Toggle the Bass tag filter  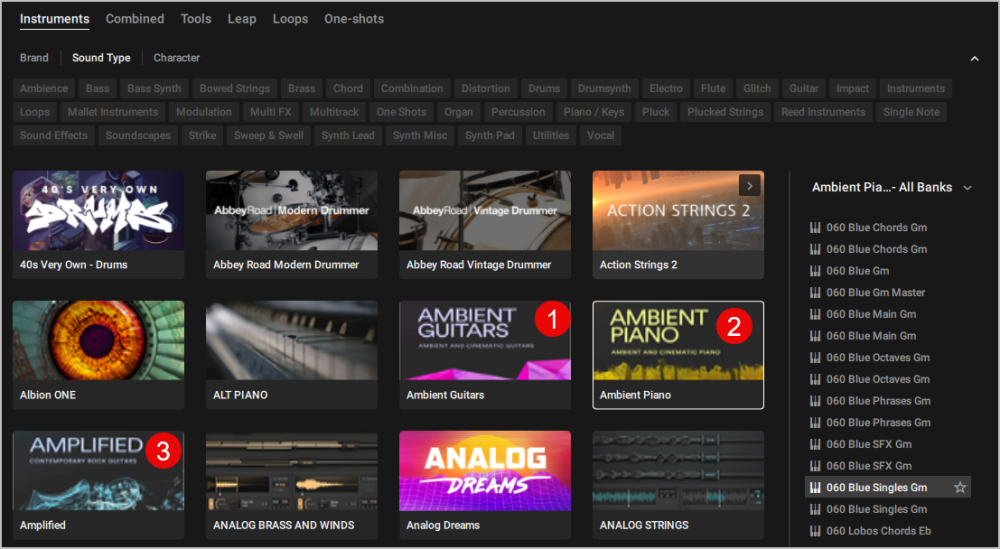[98, 89]
